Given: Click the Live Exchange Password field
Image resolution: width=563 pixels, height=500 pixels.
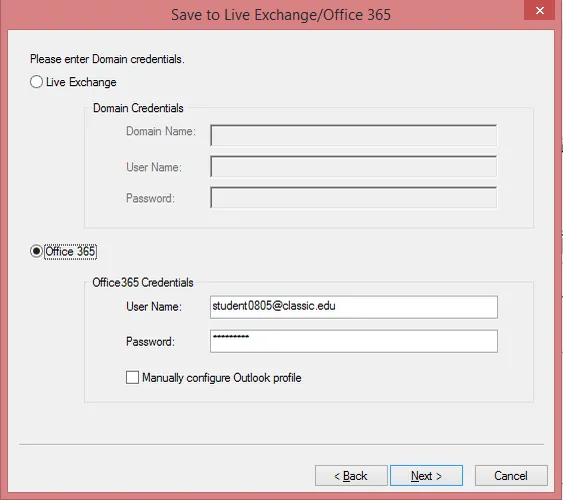Looking at the screenshot, I should coord(354,197).
